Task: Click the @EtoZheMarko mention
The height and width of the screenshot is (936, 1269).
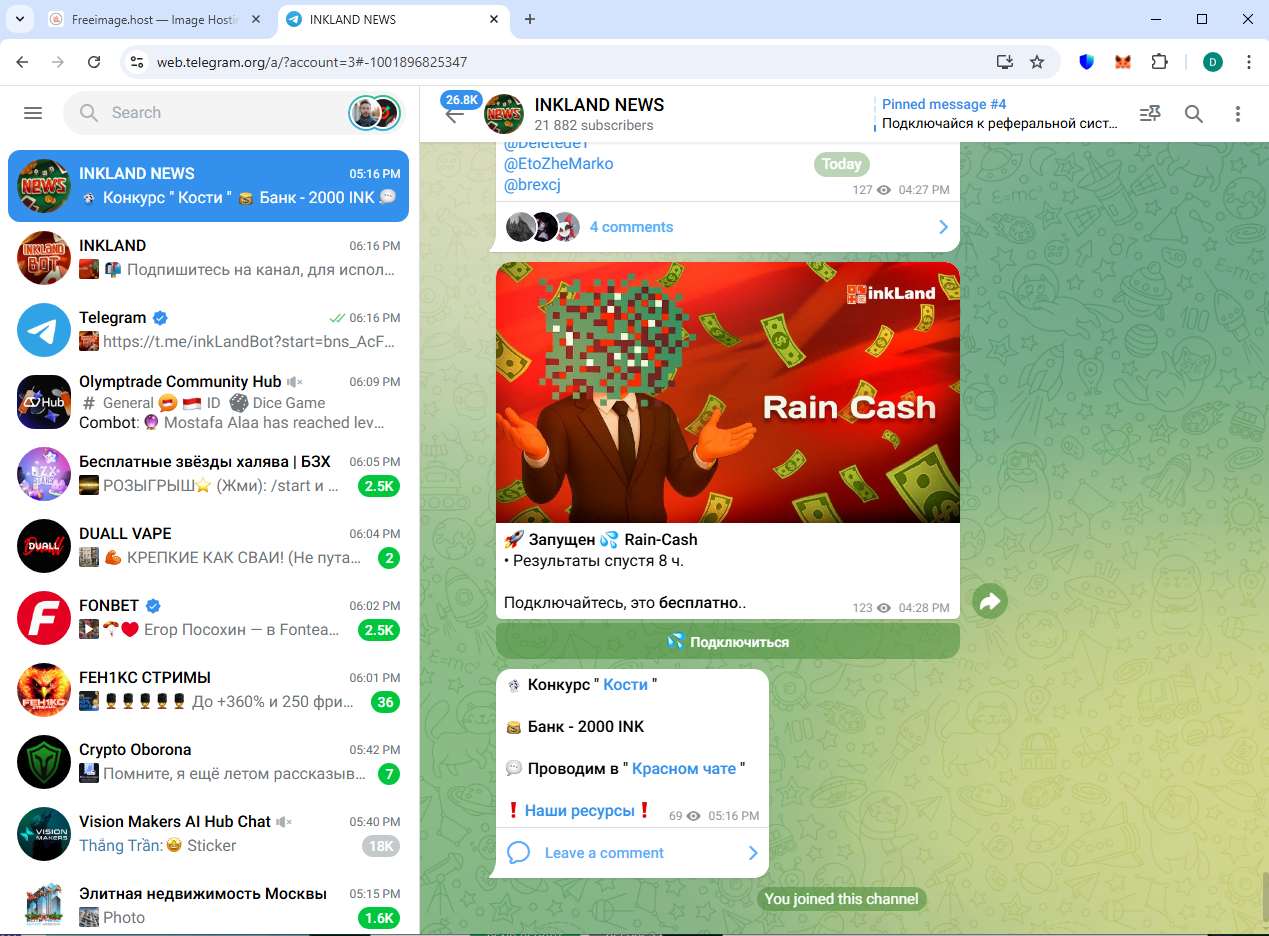Action: click(558, 163)
